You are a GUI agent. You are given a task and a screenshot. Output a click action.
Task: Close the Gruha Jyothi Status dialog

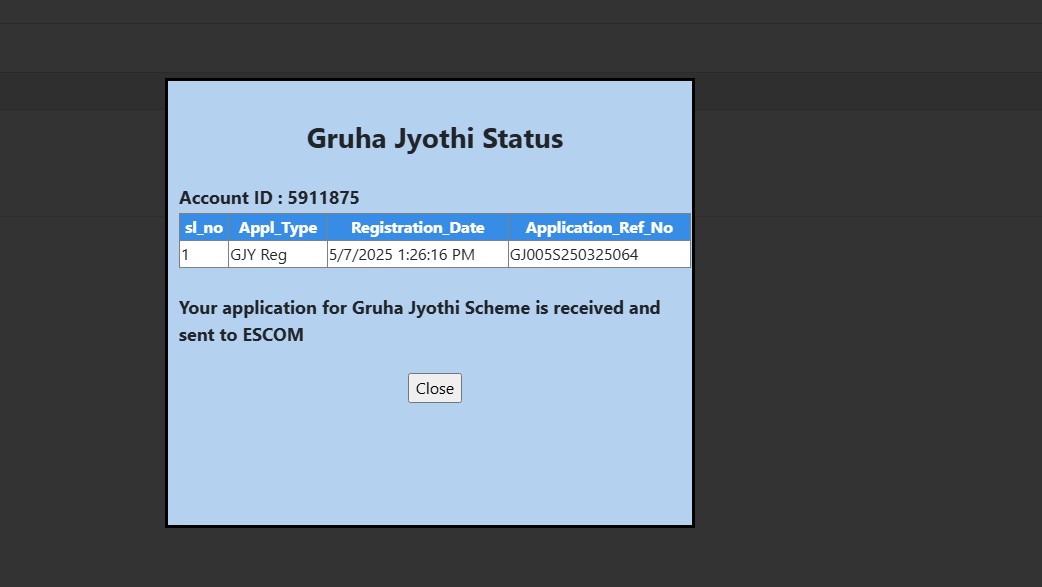point(435,388)
